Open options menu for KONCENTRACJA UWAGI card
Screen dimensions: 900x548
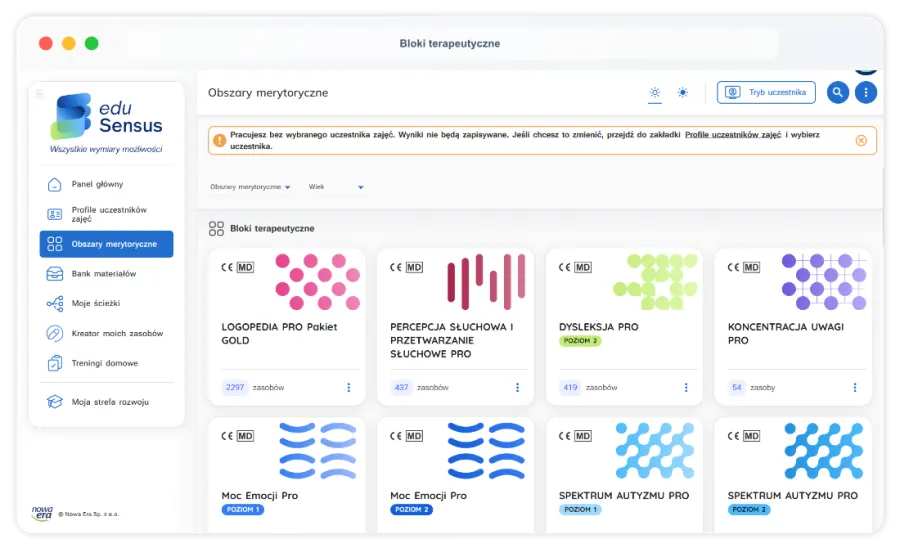click(x=855, y=387)
